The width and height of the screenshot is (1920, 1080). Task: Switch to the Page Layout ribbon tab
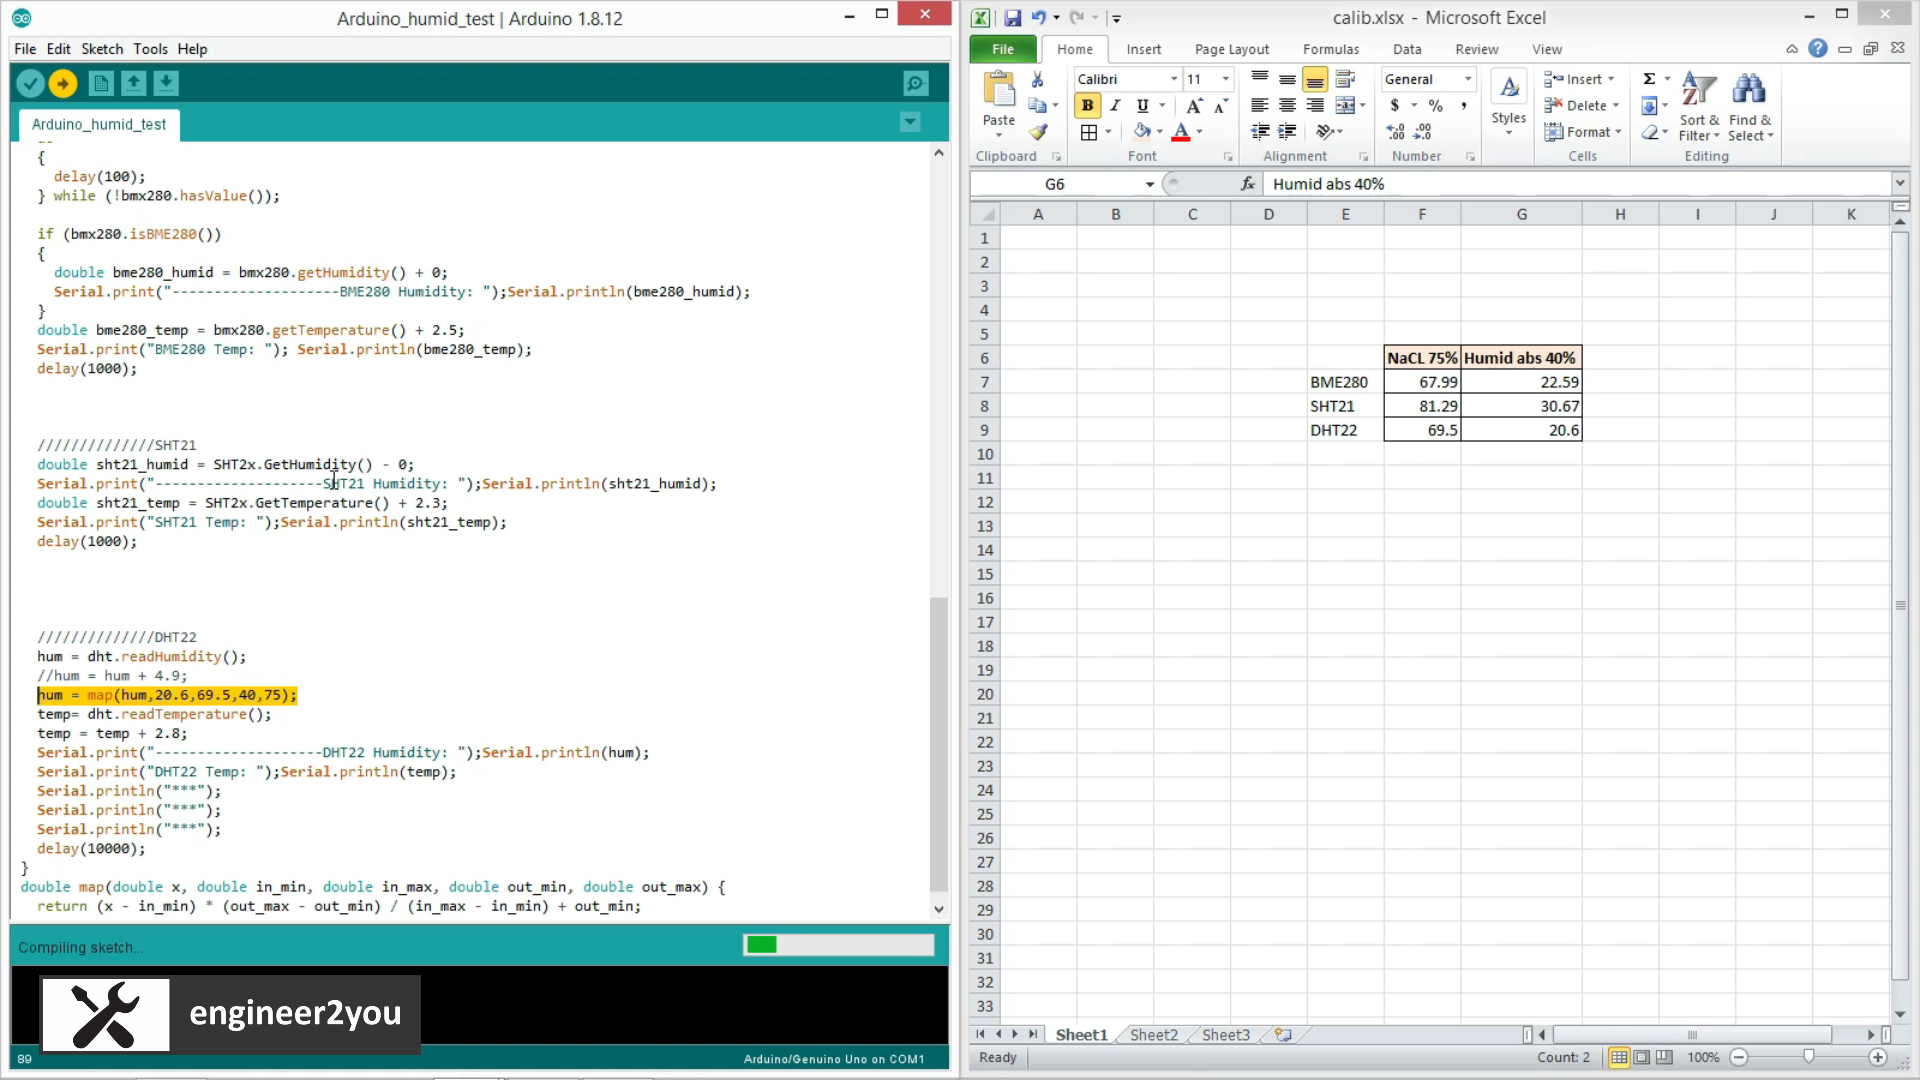point(1231,49)
